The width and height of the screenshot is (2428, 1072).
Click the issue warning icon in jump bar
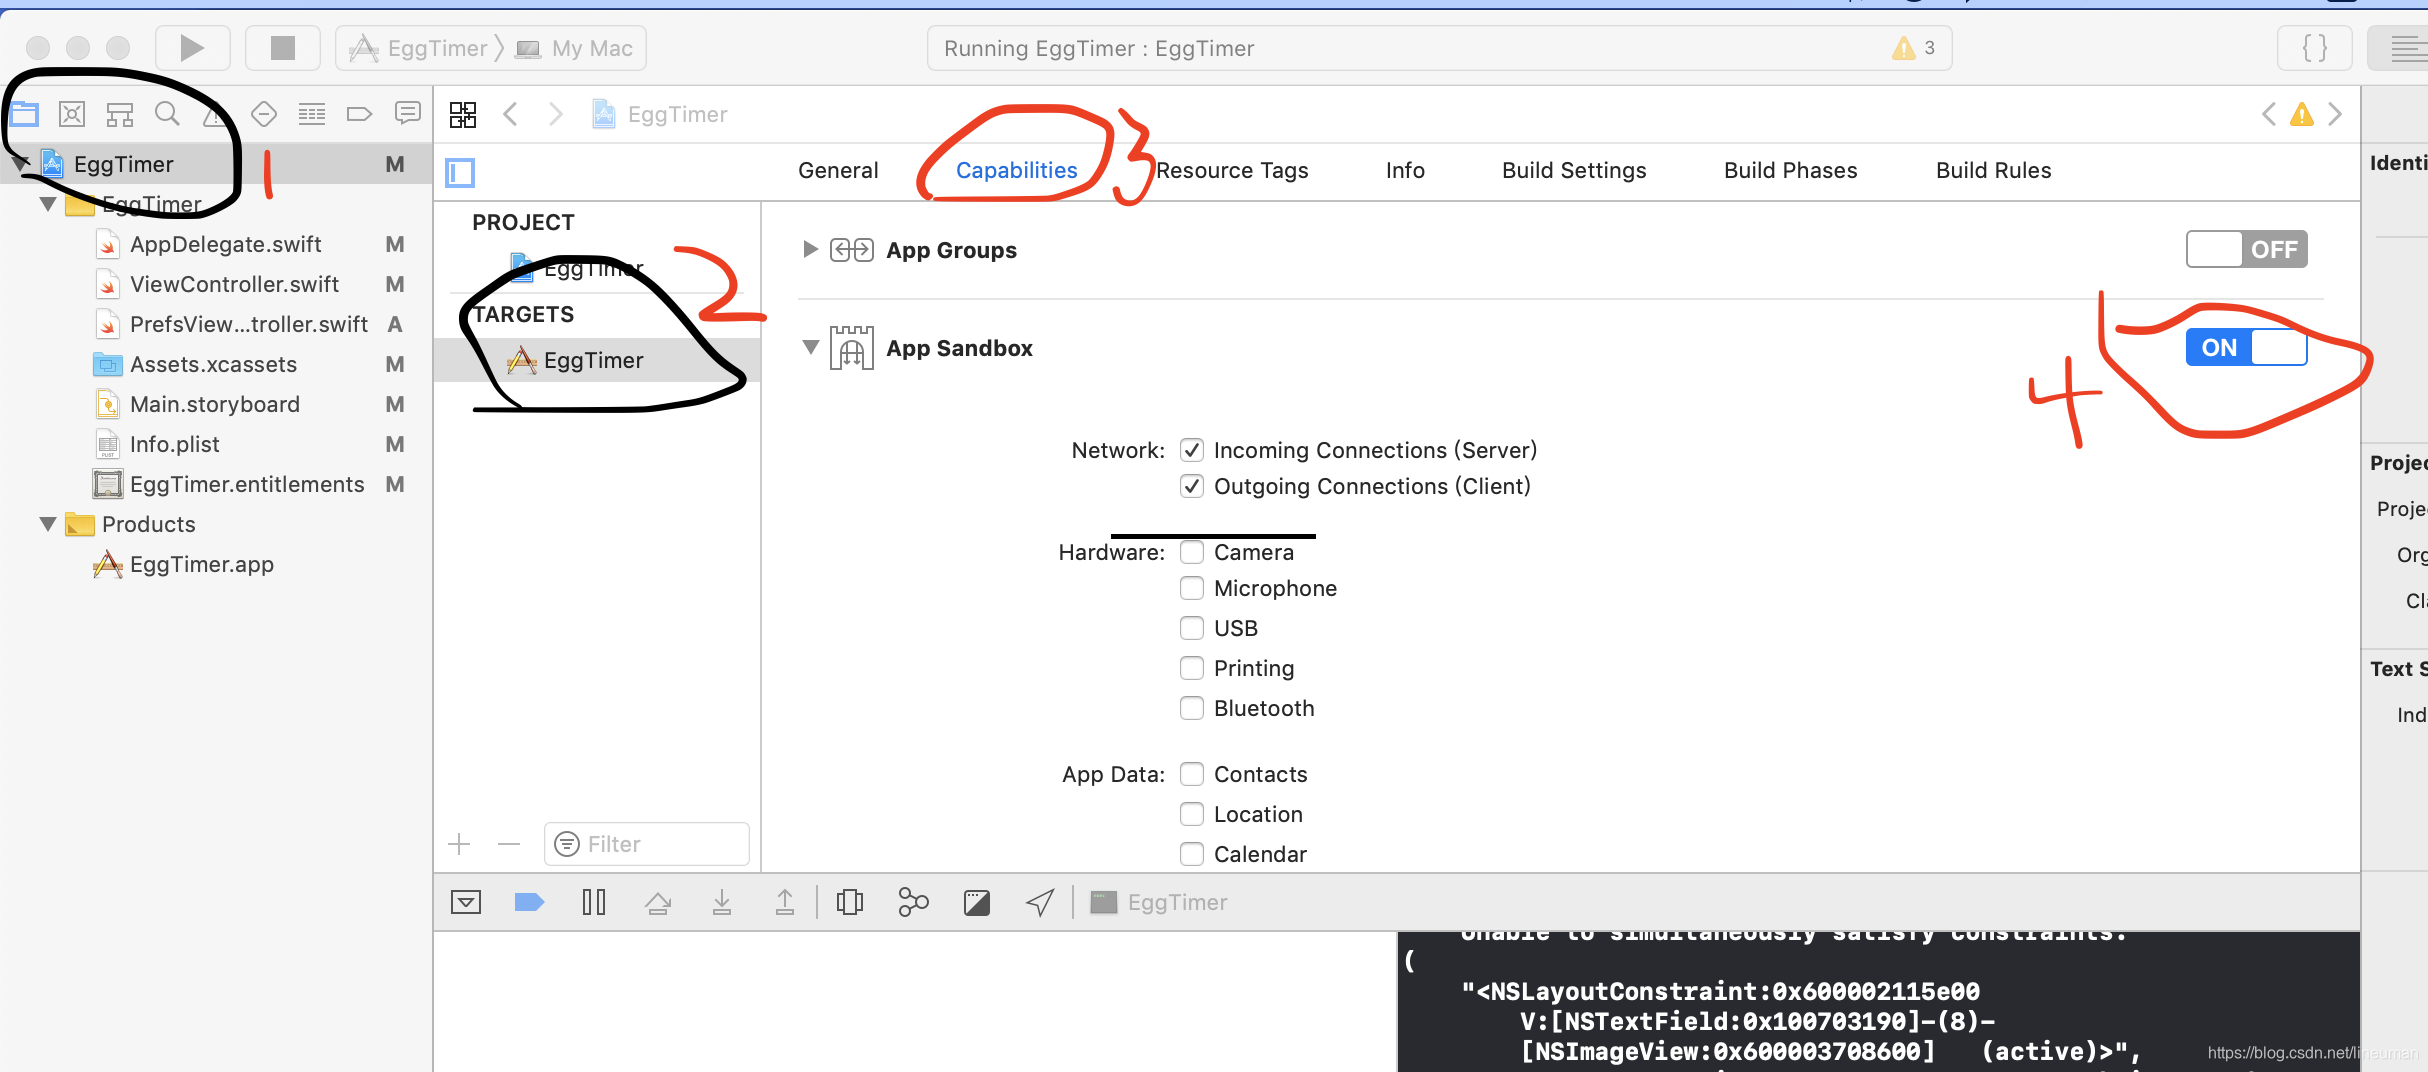2302,114
